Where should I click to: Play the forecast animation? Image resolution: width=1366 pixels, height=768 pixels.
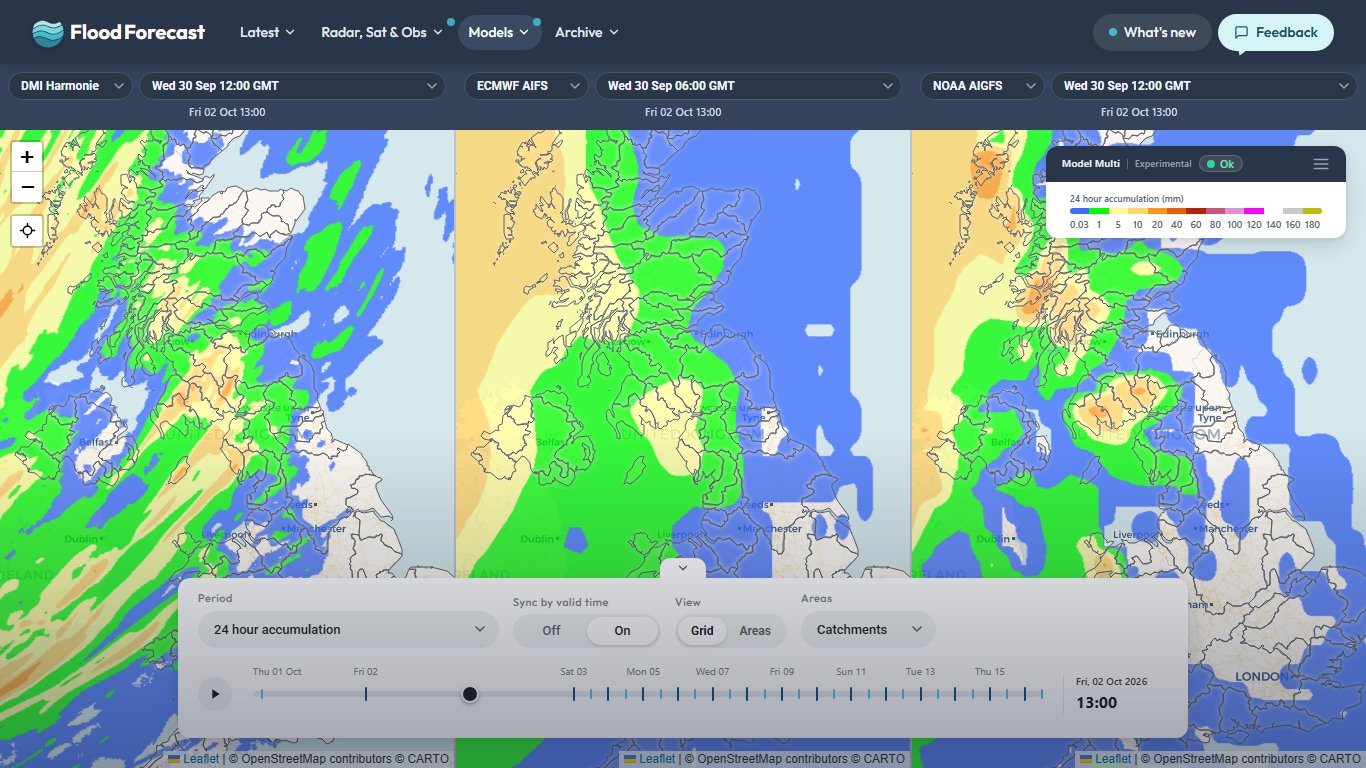tap(215, 694)
